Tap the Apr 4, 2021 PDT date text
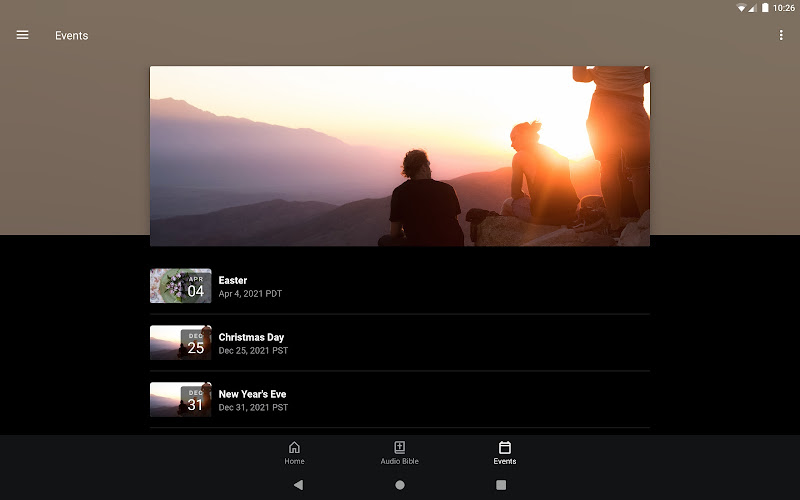The width and height of the screenshot is (800, 500). [x=250, y=295]
